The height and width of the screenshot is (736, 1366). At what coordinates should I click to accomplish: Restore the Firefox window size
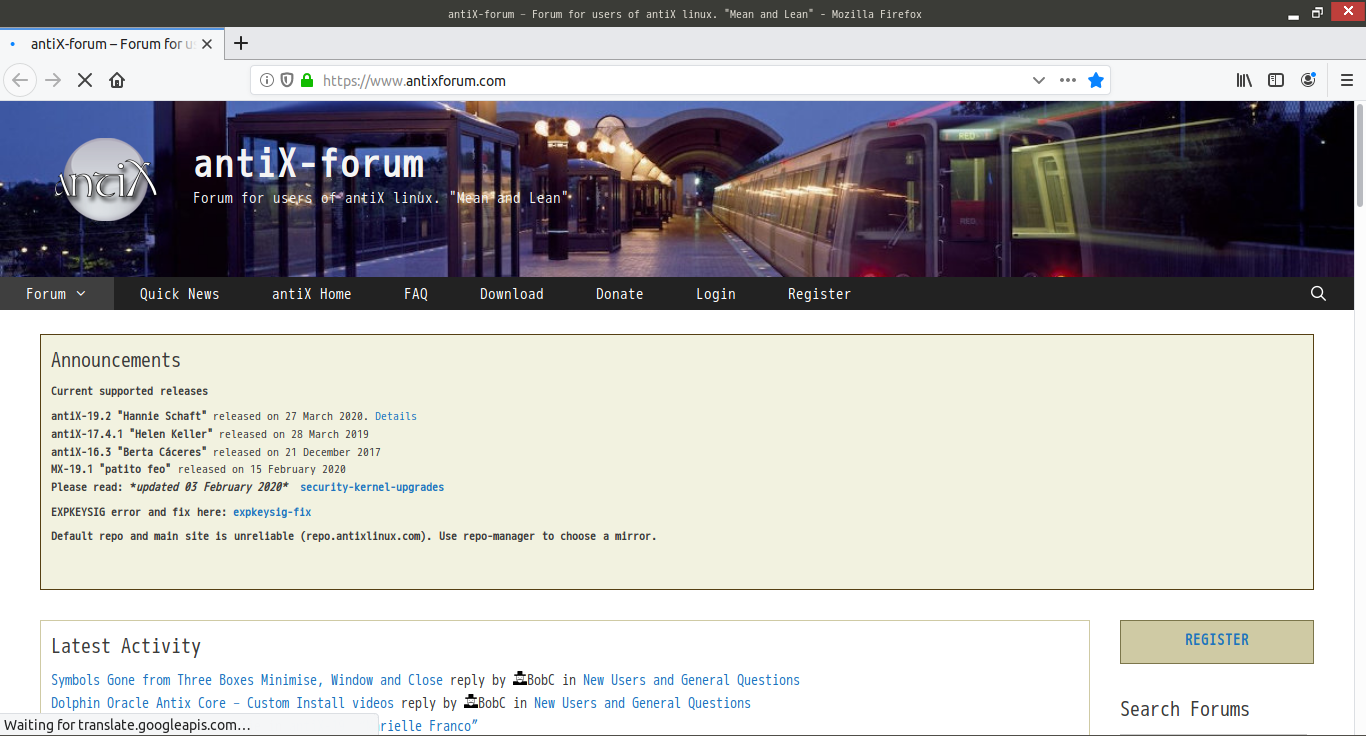click(x=1317, y=13)
